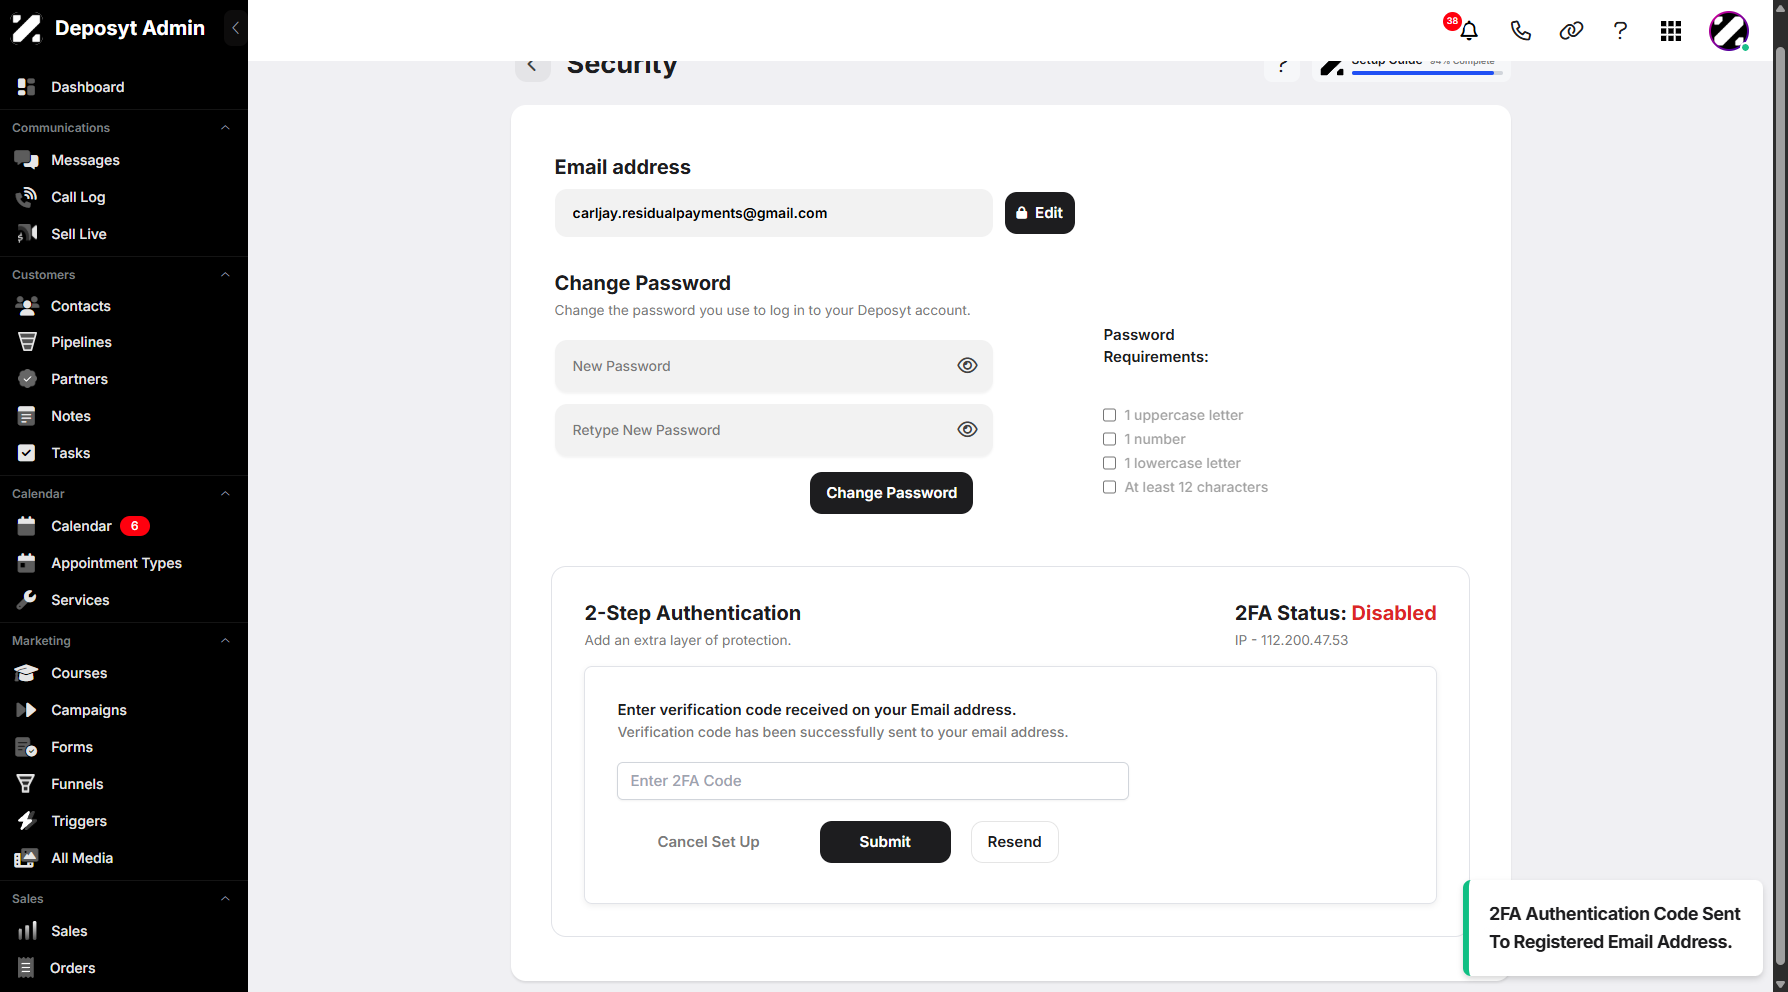Click the Edit email button

coord(1040,213)
